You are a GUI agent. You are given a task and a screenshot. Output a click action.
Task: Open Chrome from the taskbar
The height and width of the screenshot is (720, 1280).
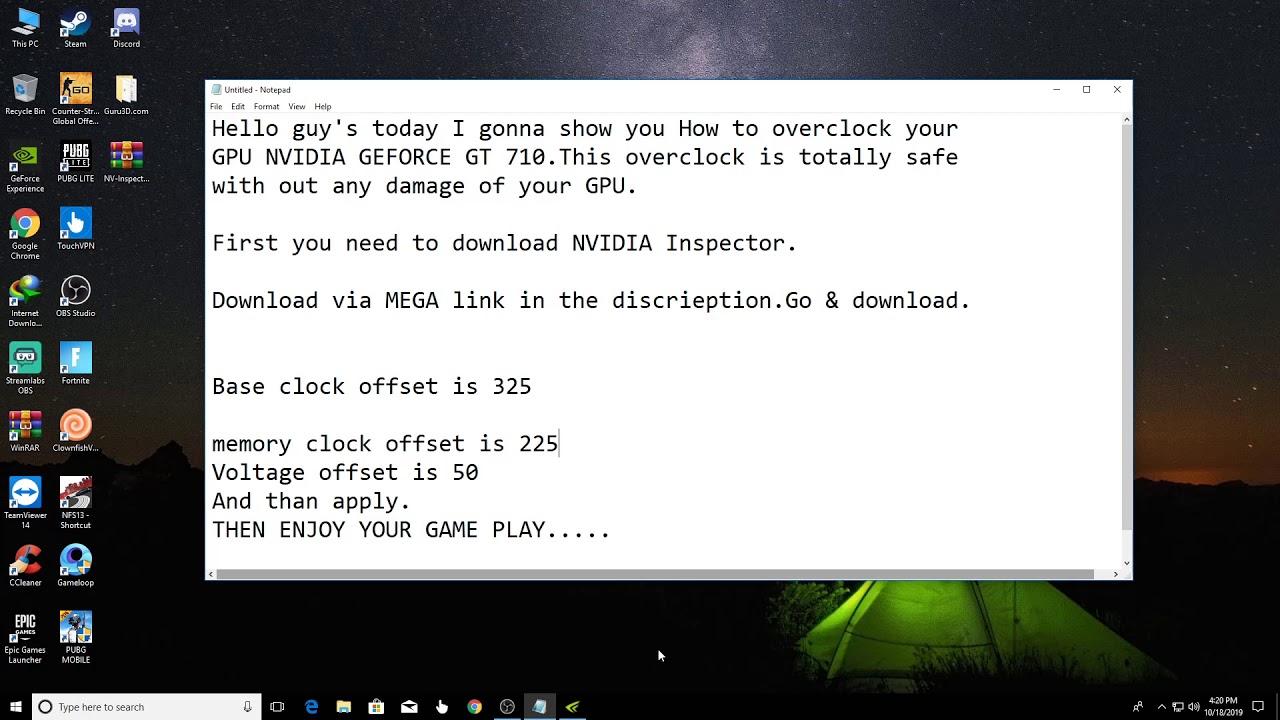[474, 707]
